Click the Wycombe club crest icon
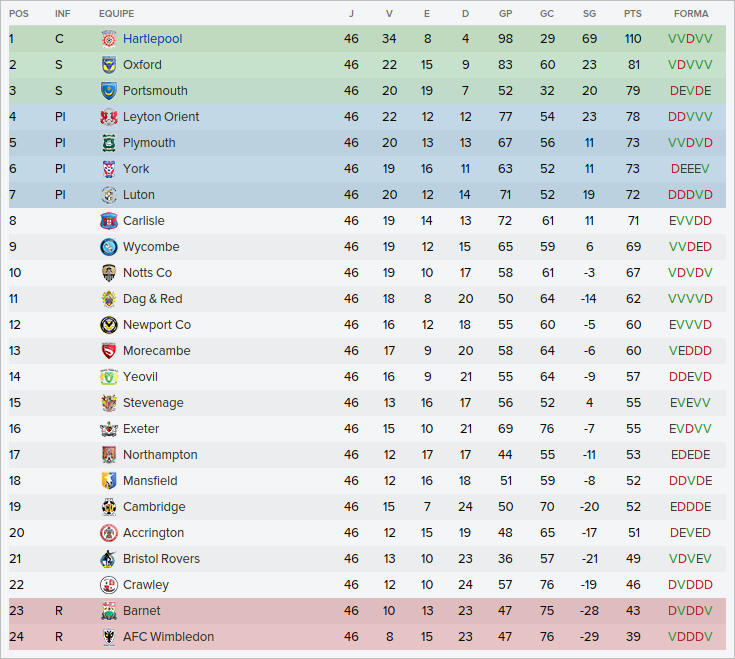The height and width of the screenshot is (659, 735). pyautogui.click(x=109, y=247)
